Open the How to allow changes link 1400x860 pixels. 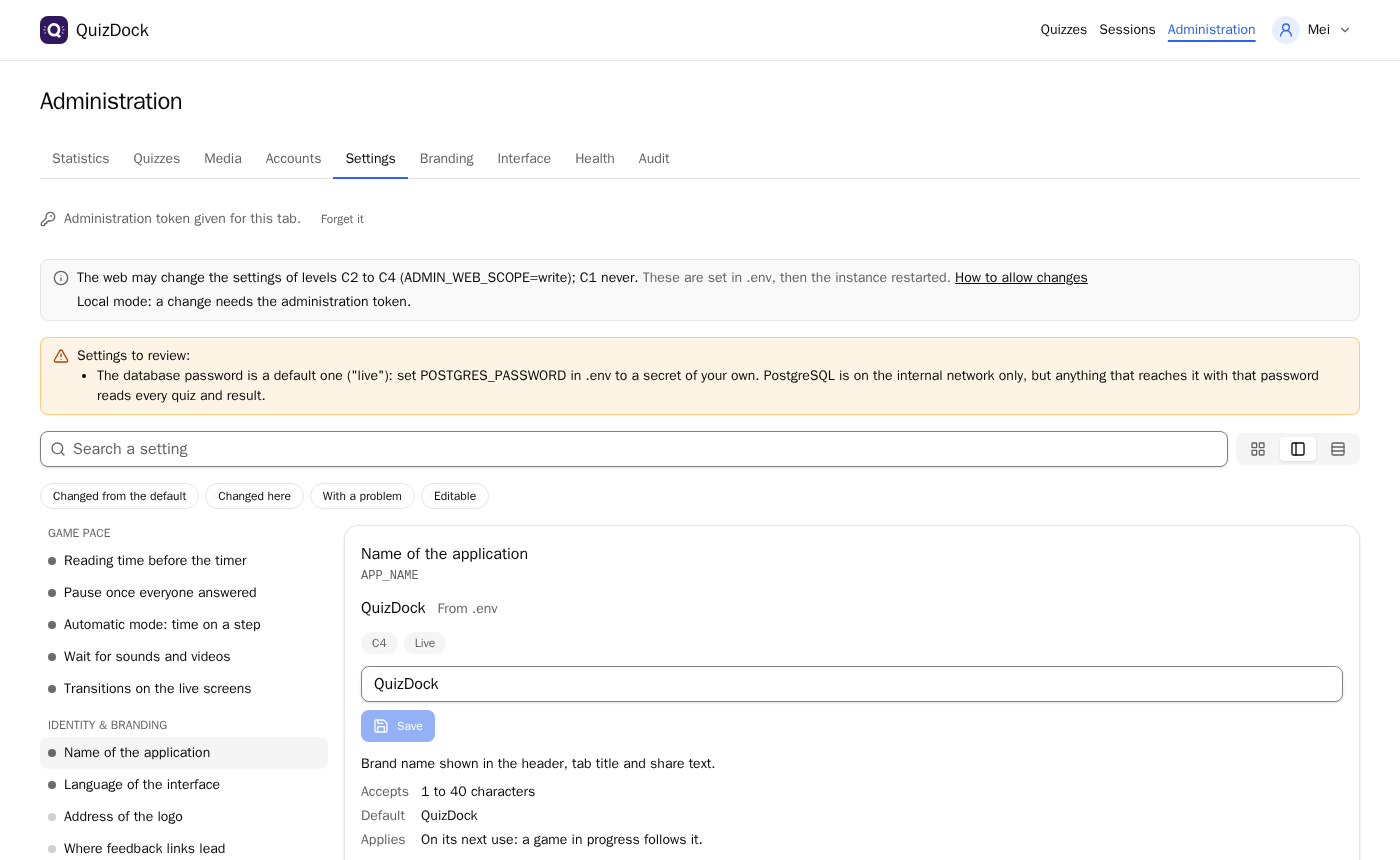pyautogui.click(x=1021, y=278)
